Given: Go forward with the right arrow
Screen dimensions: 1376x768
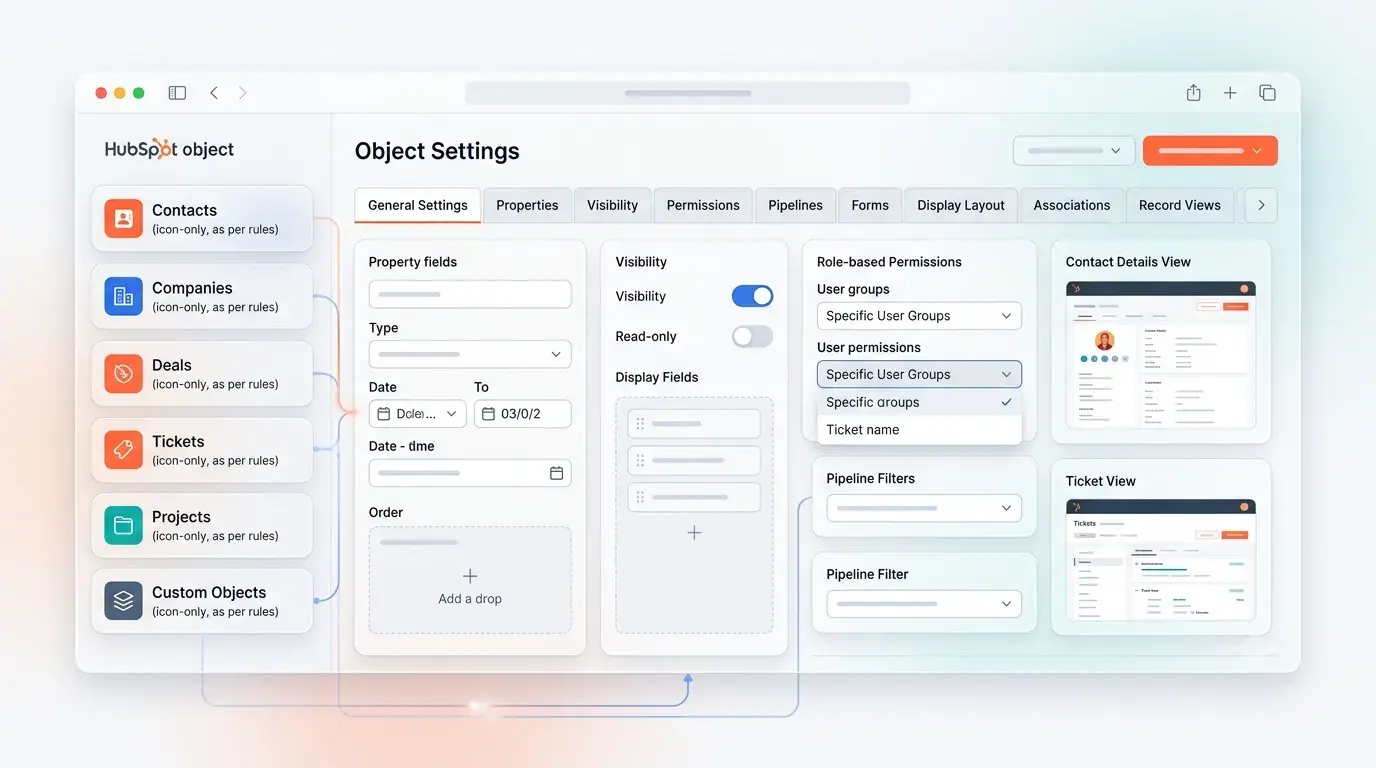Looking at the screenshot, I should [x=242, y=93].
